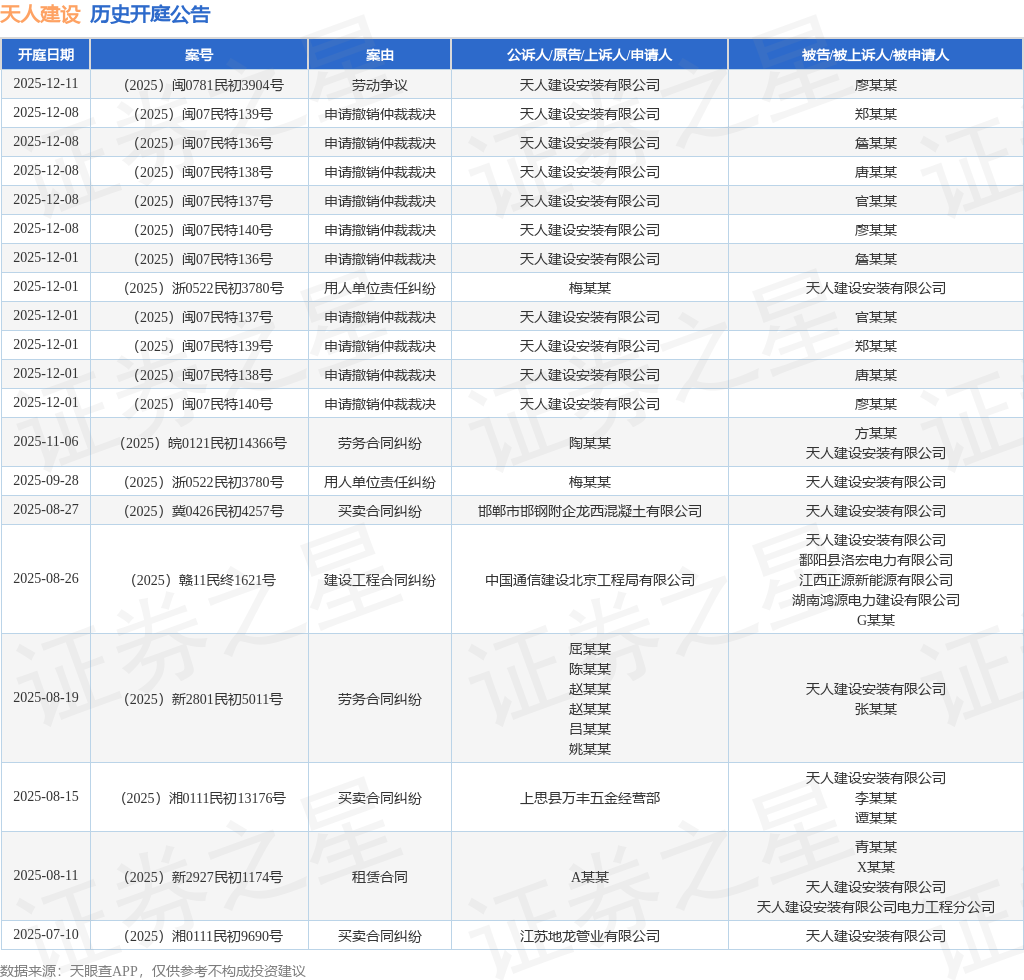
Task: Click defendant 廖某某 in 2025-12-11 row
Action: click(876, 86)
